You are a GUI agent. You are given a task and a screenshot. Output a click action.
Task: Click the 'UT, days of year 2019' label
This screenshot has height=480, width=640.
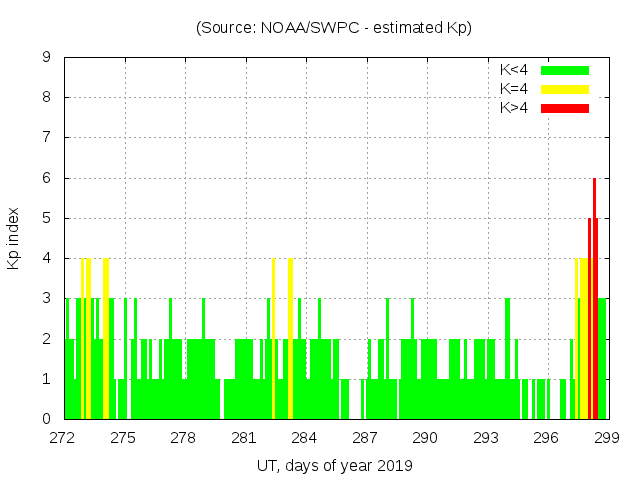point(334,465)
